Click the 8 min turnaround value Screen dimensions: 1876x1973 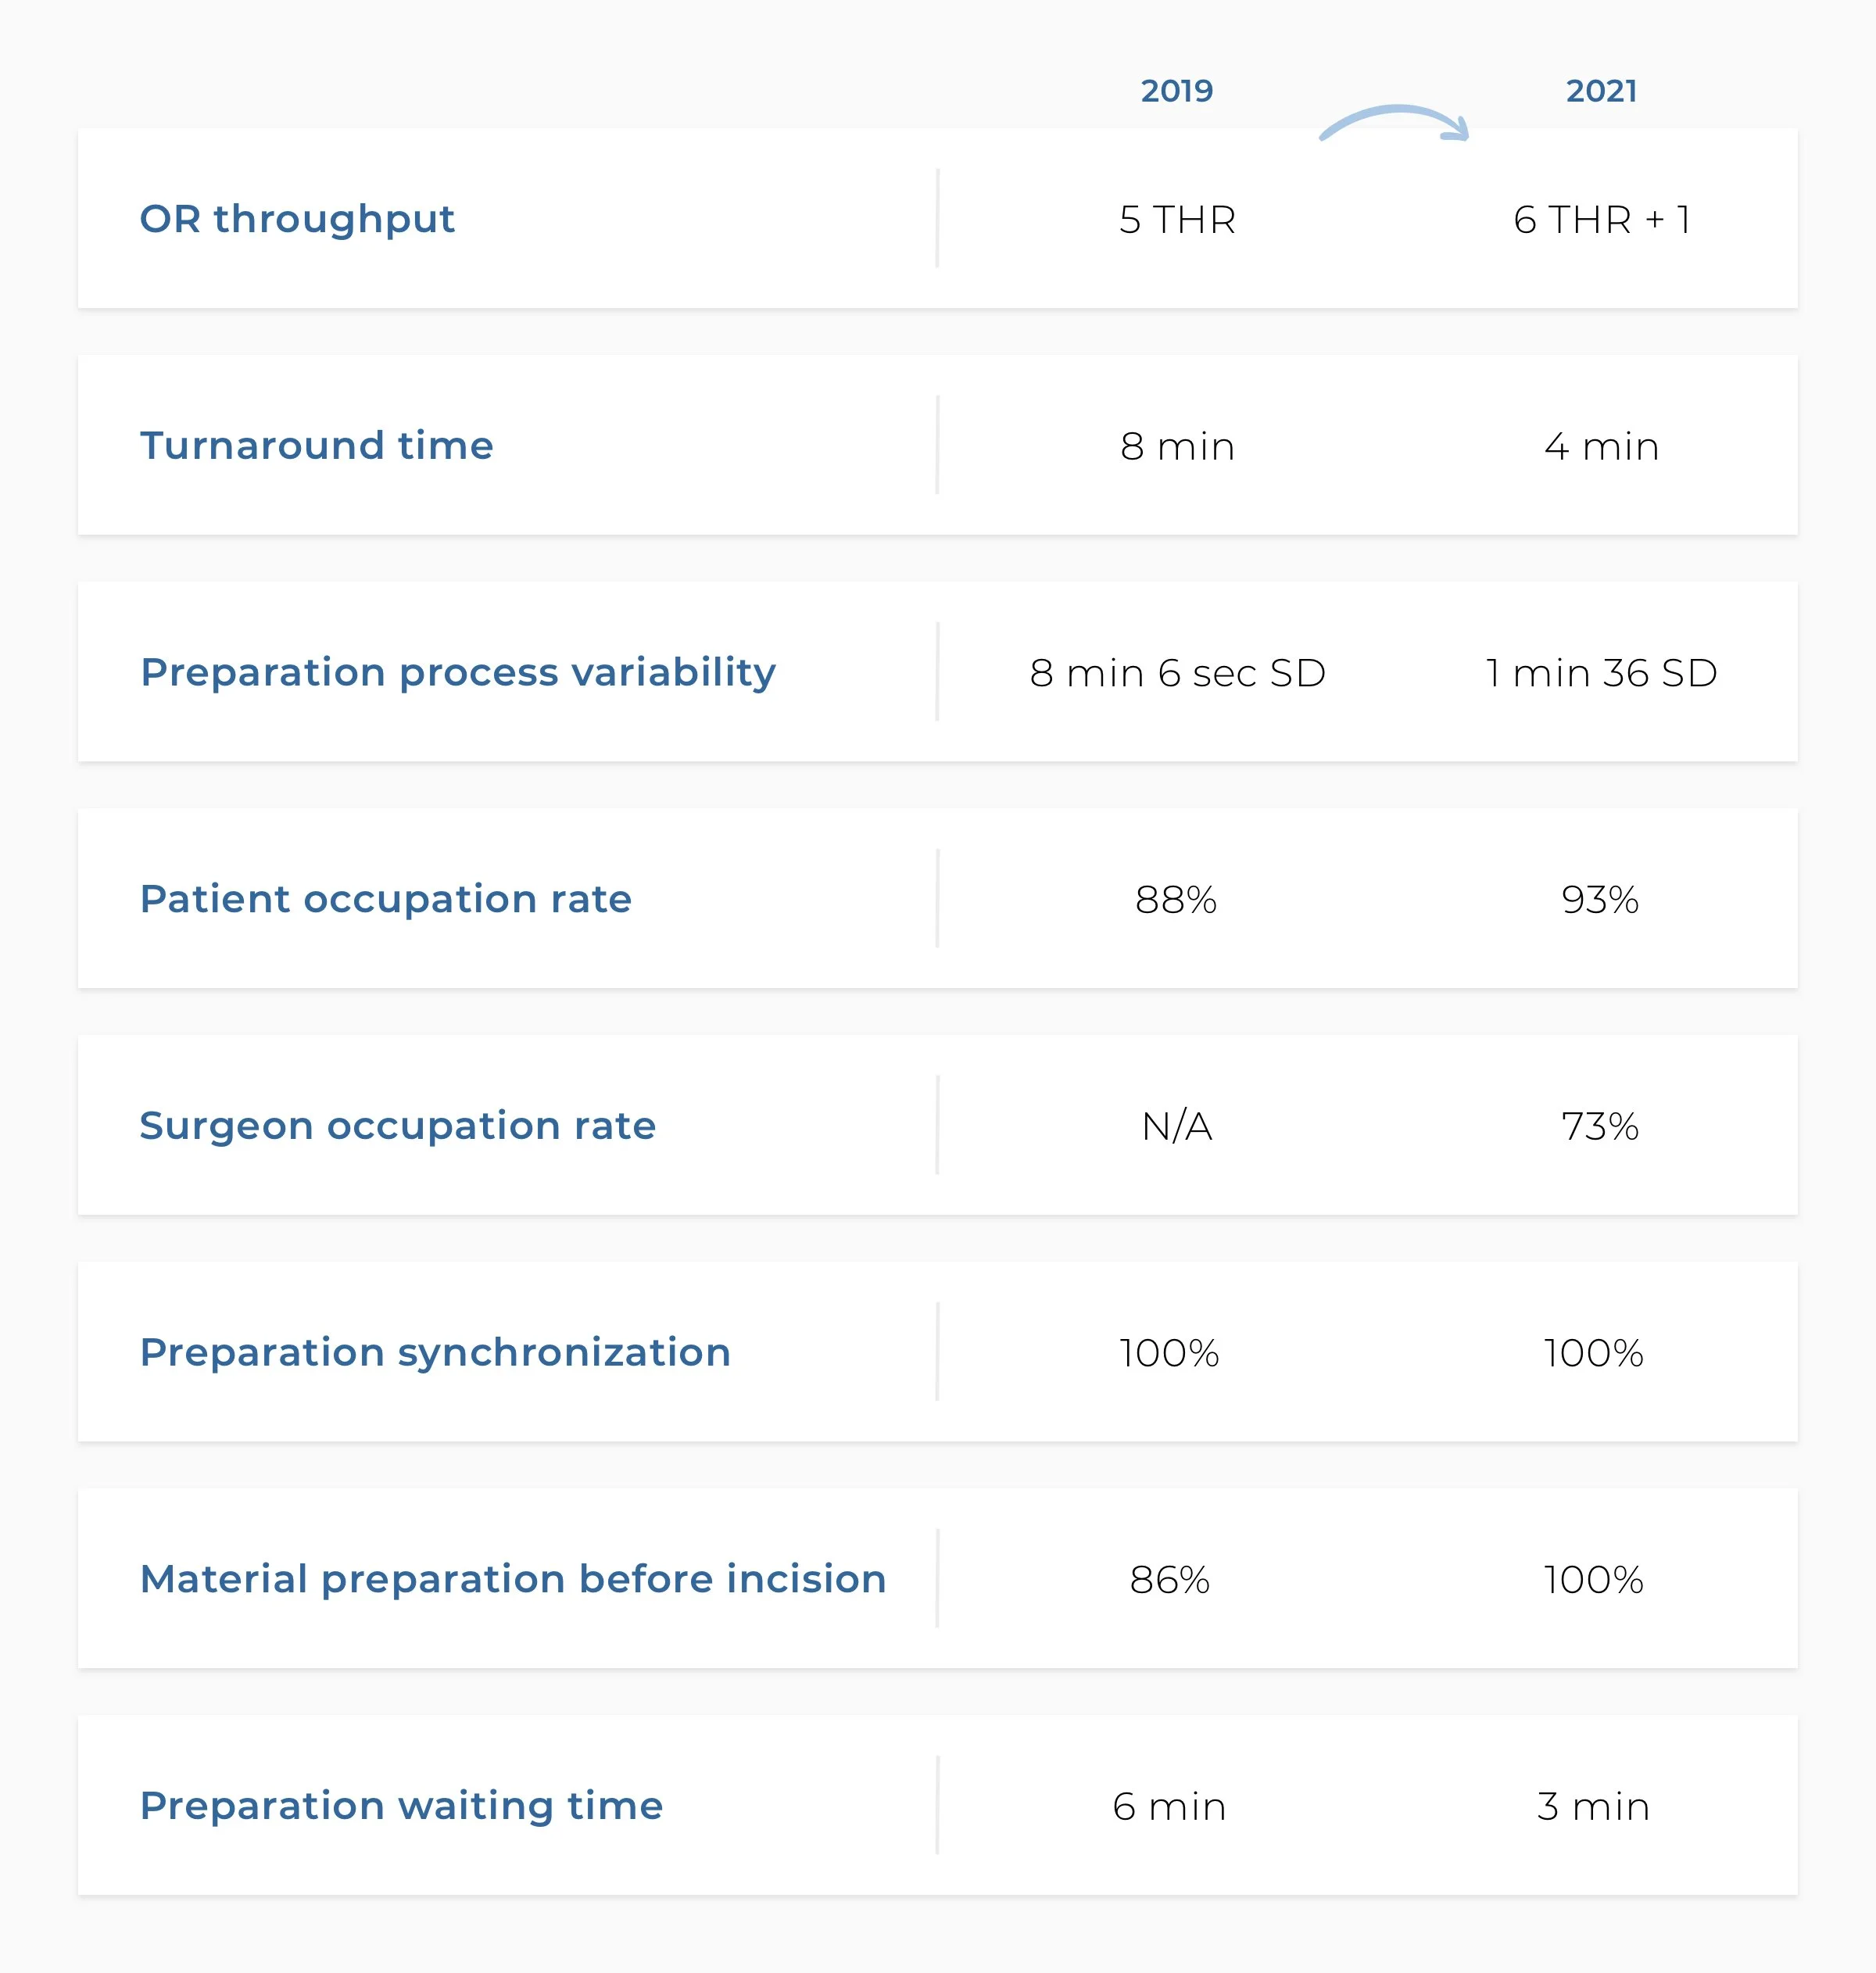(x=1177, y=447)
